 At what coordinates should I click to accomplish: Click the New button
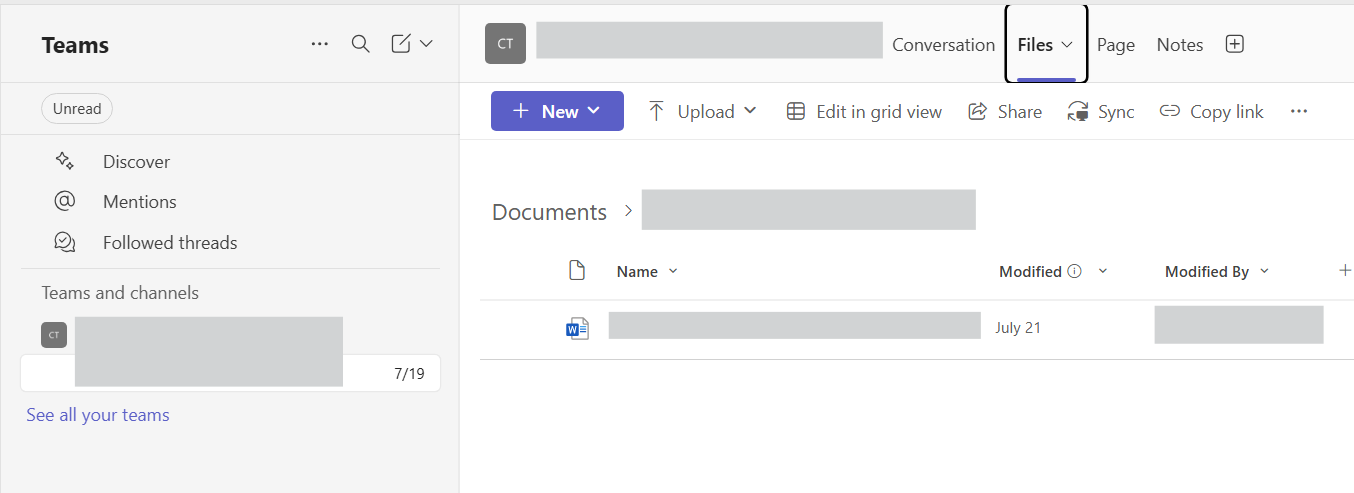pyautogui.click(x=557, y=111)
